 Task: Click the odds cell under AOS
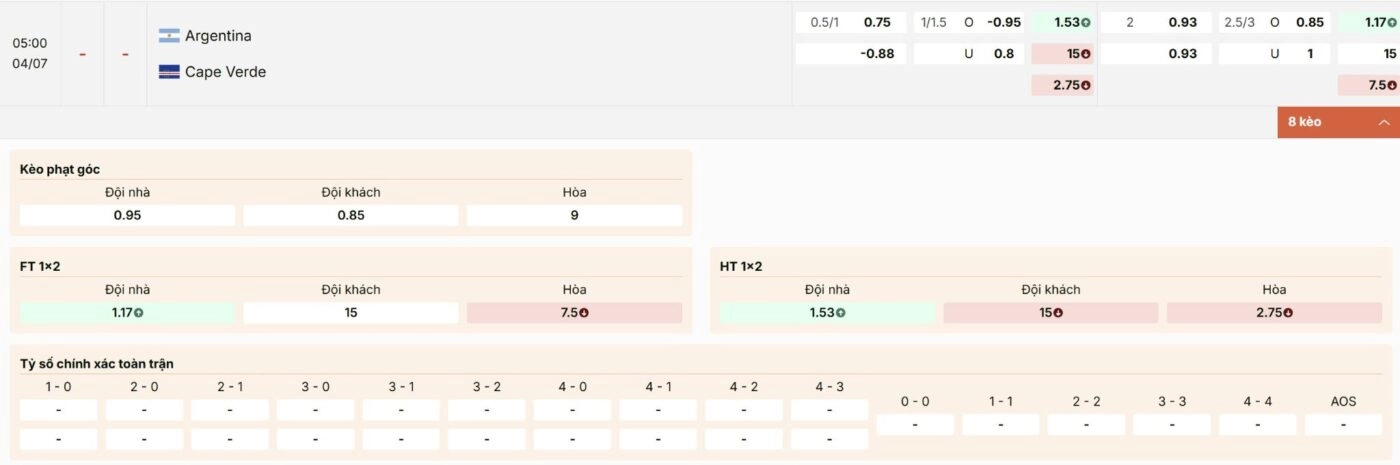(x=1343, y=425)
